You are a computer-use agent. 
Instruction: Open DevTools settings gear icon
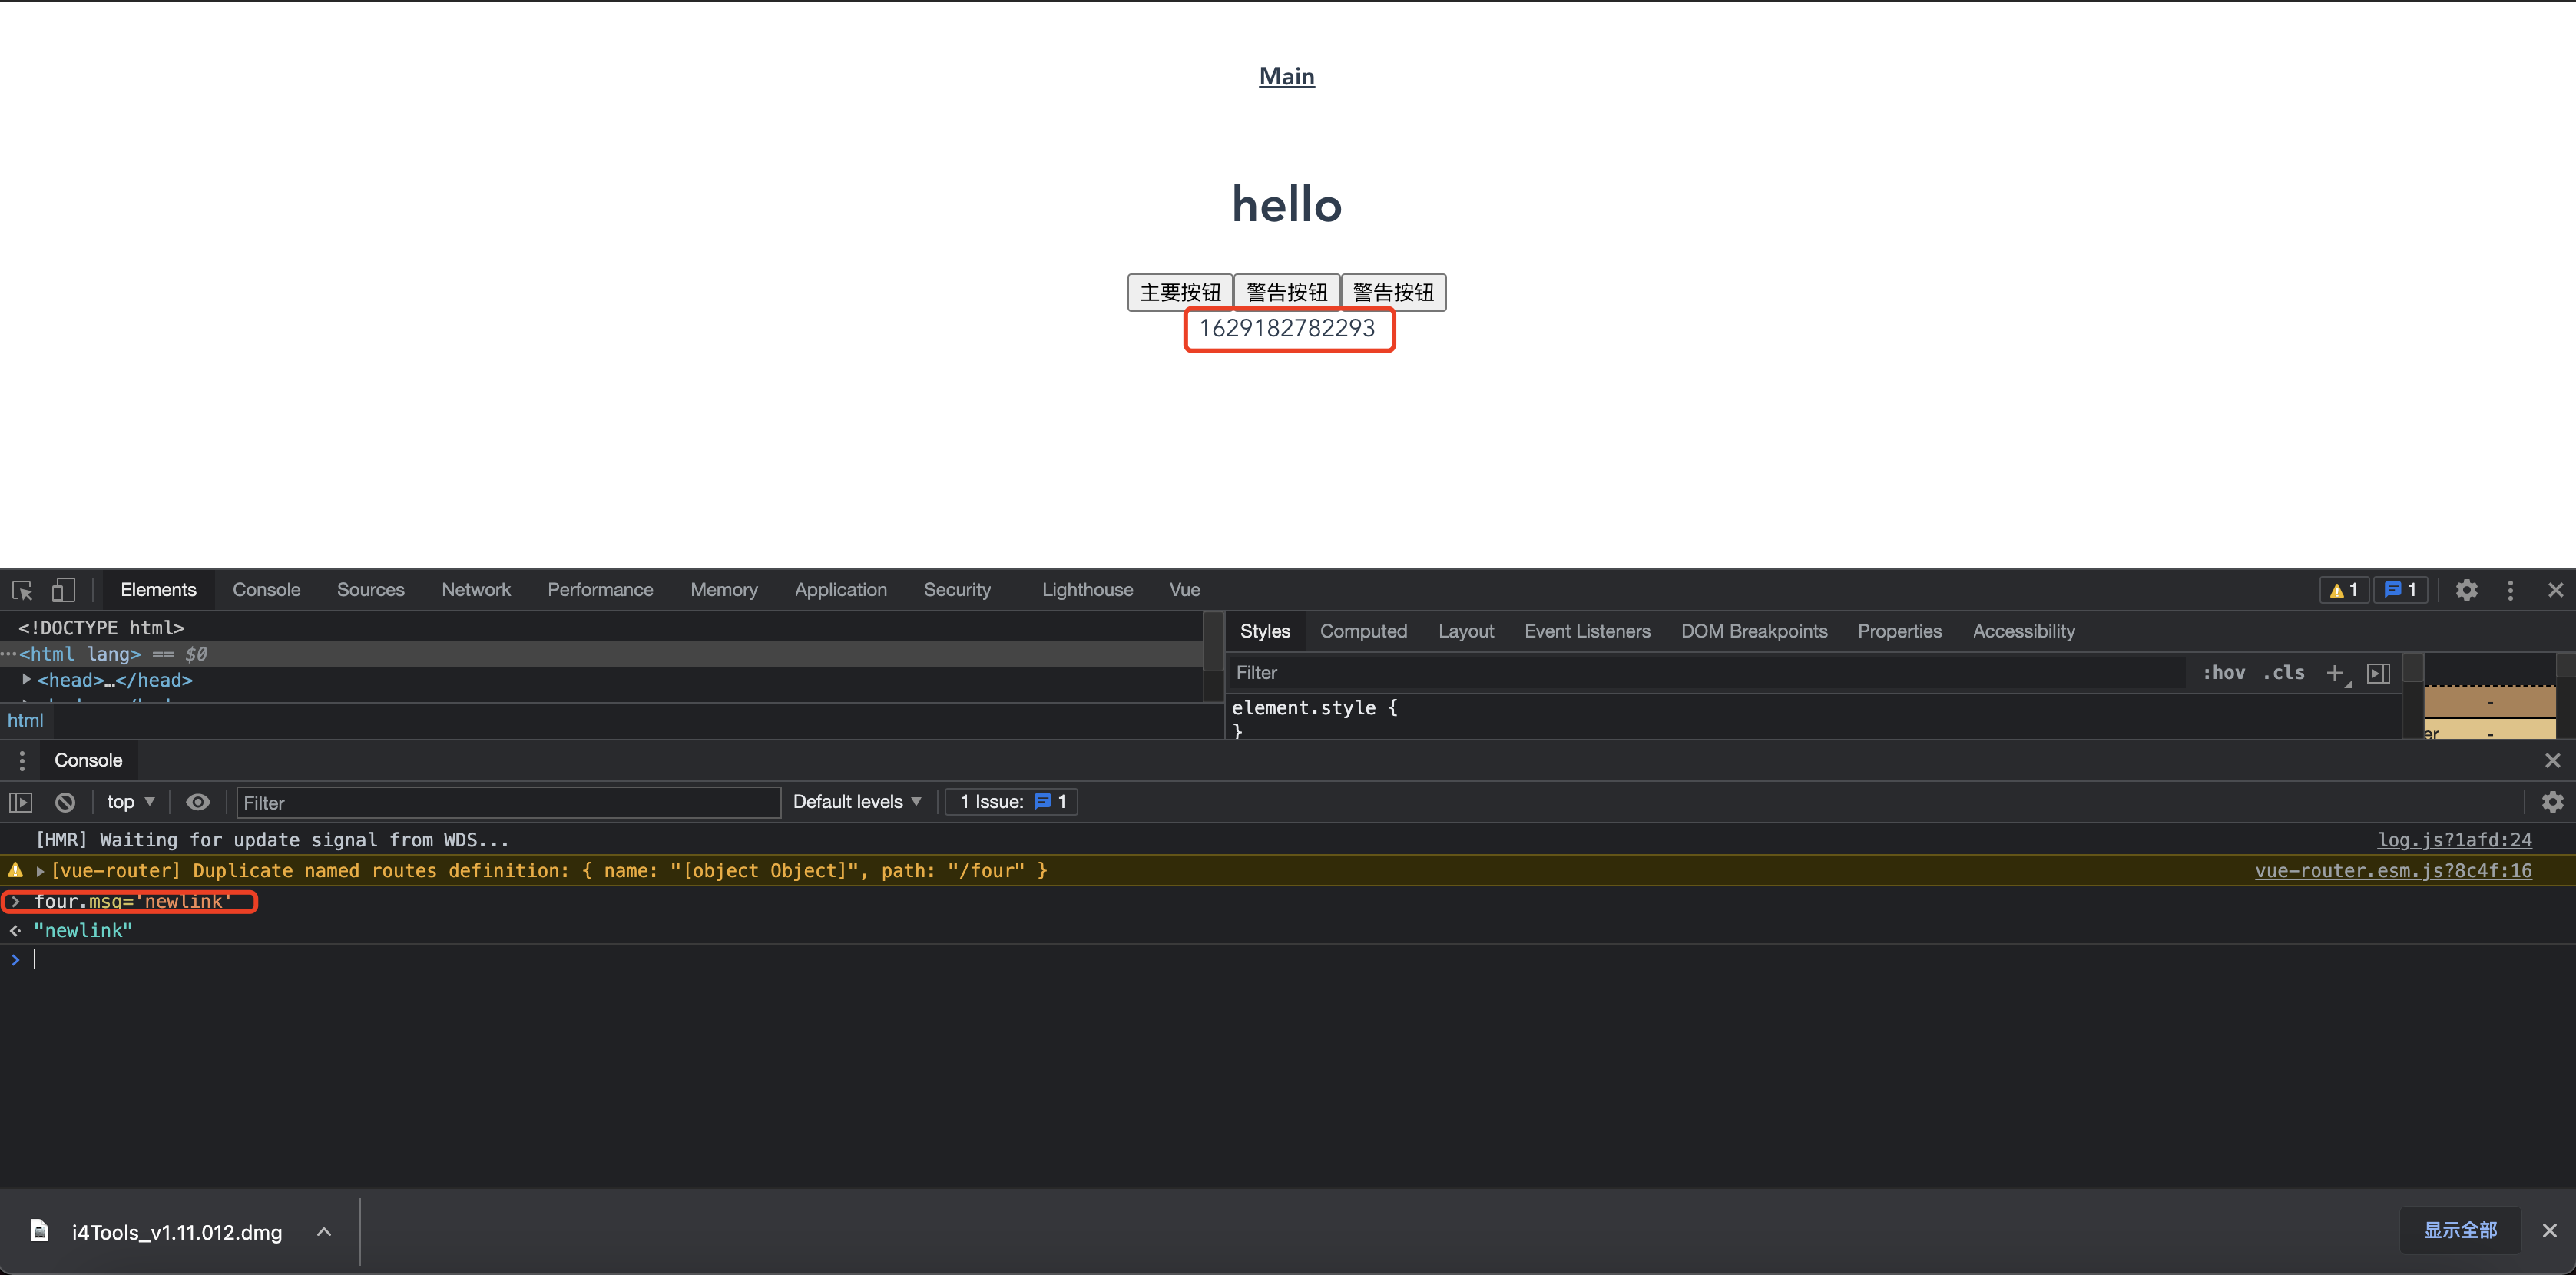click(2466, 590)
